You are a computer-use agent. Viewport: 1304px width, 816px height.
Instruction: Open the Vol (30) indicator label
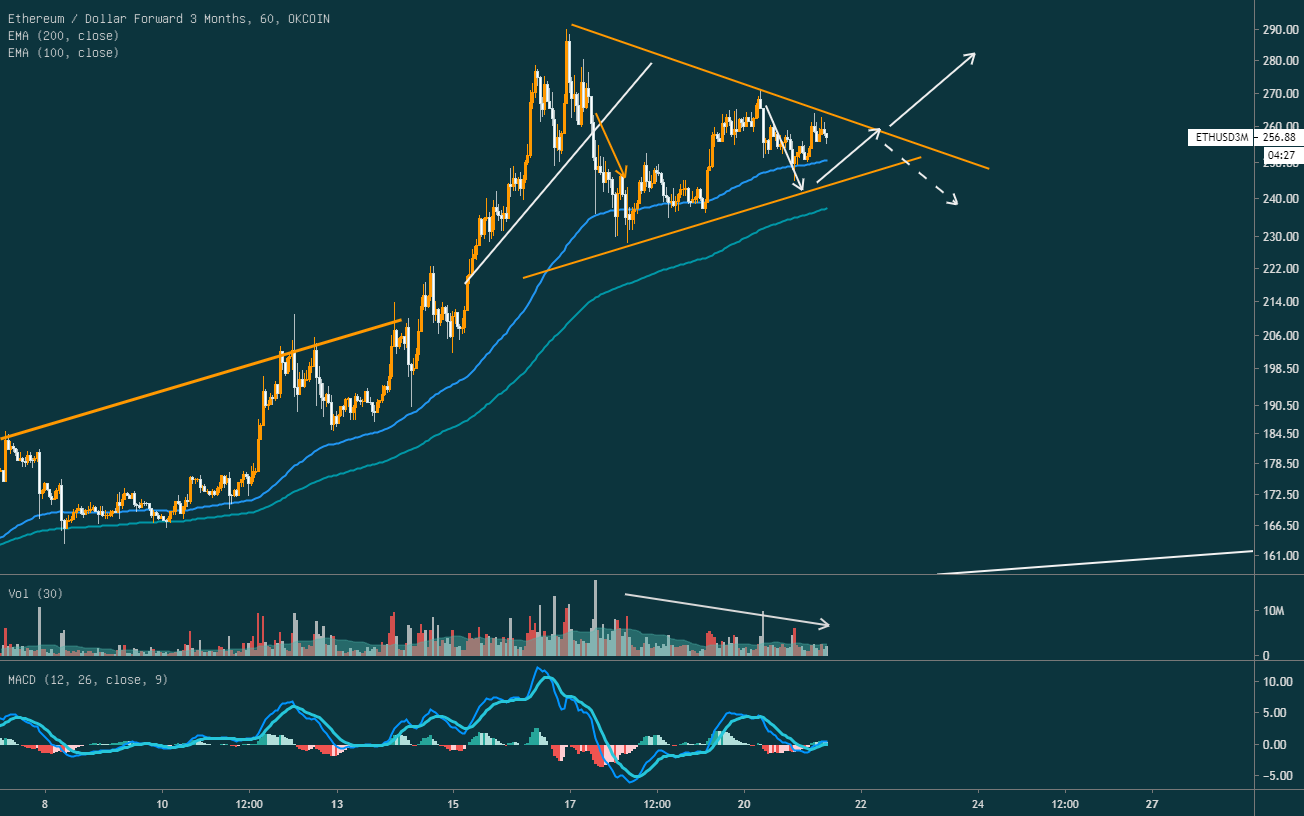pos(32,593)
